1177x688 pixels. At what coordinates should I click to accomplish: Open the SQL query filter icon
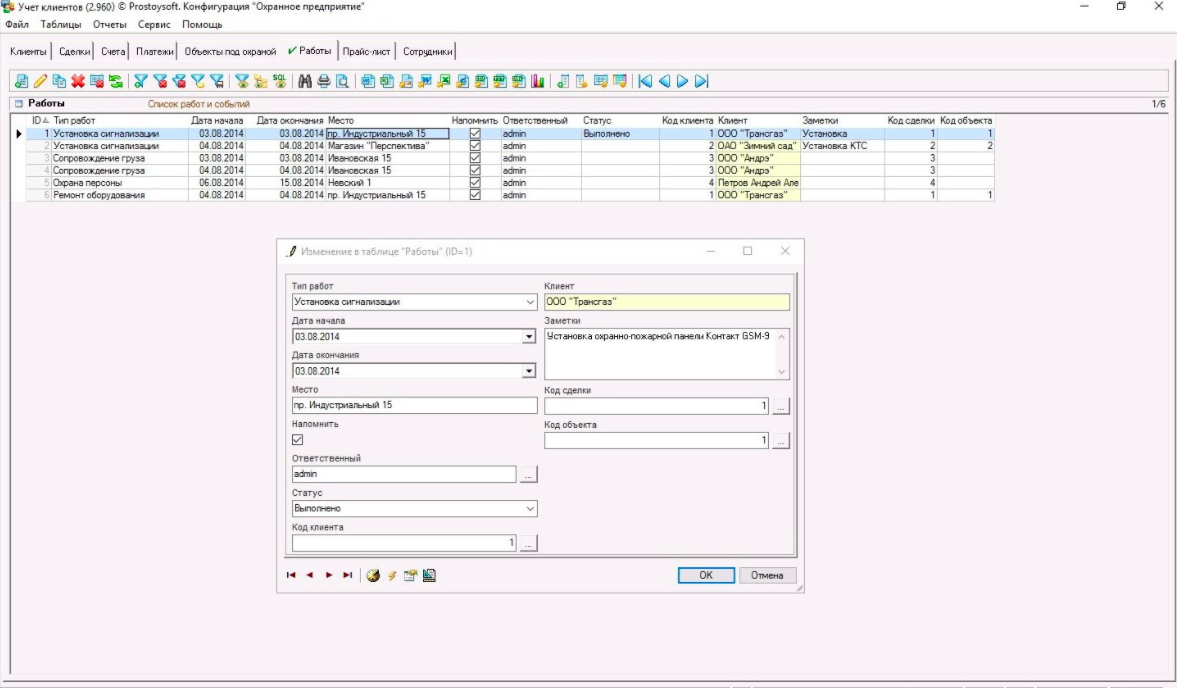tap(279, 81)
